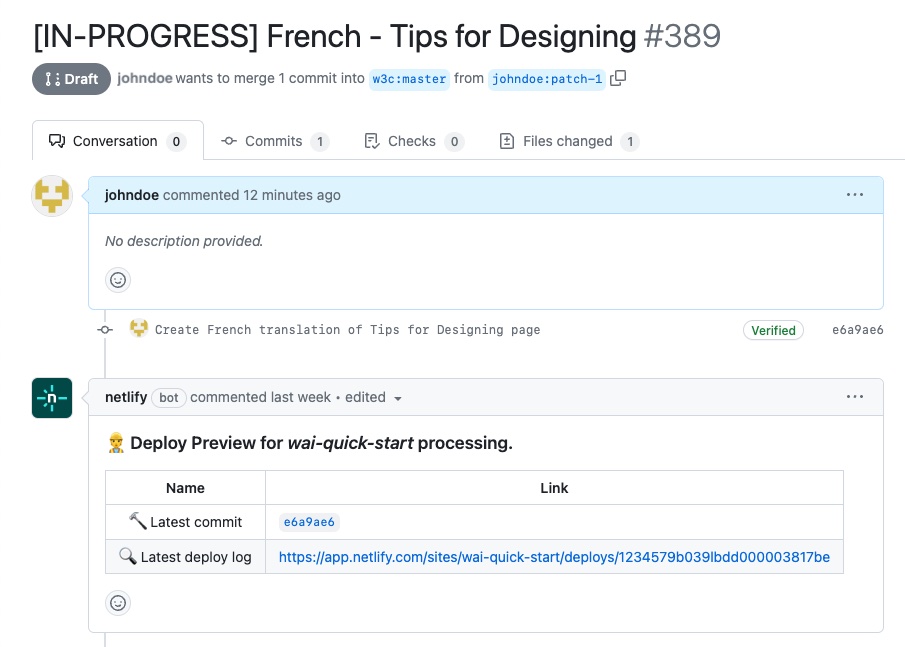Copy the branch name with the copy icon
Screen dimensions: 905x647
coord(617,78)
